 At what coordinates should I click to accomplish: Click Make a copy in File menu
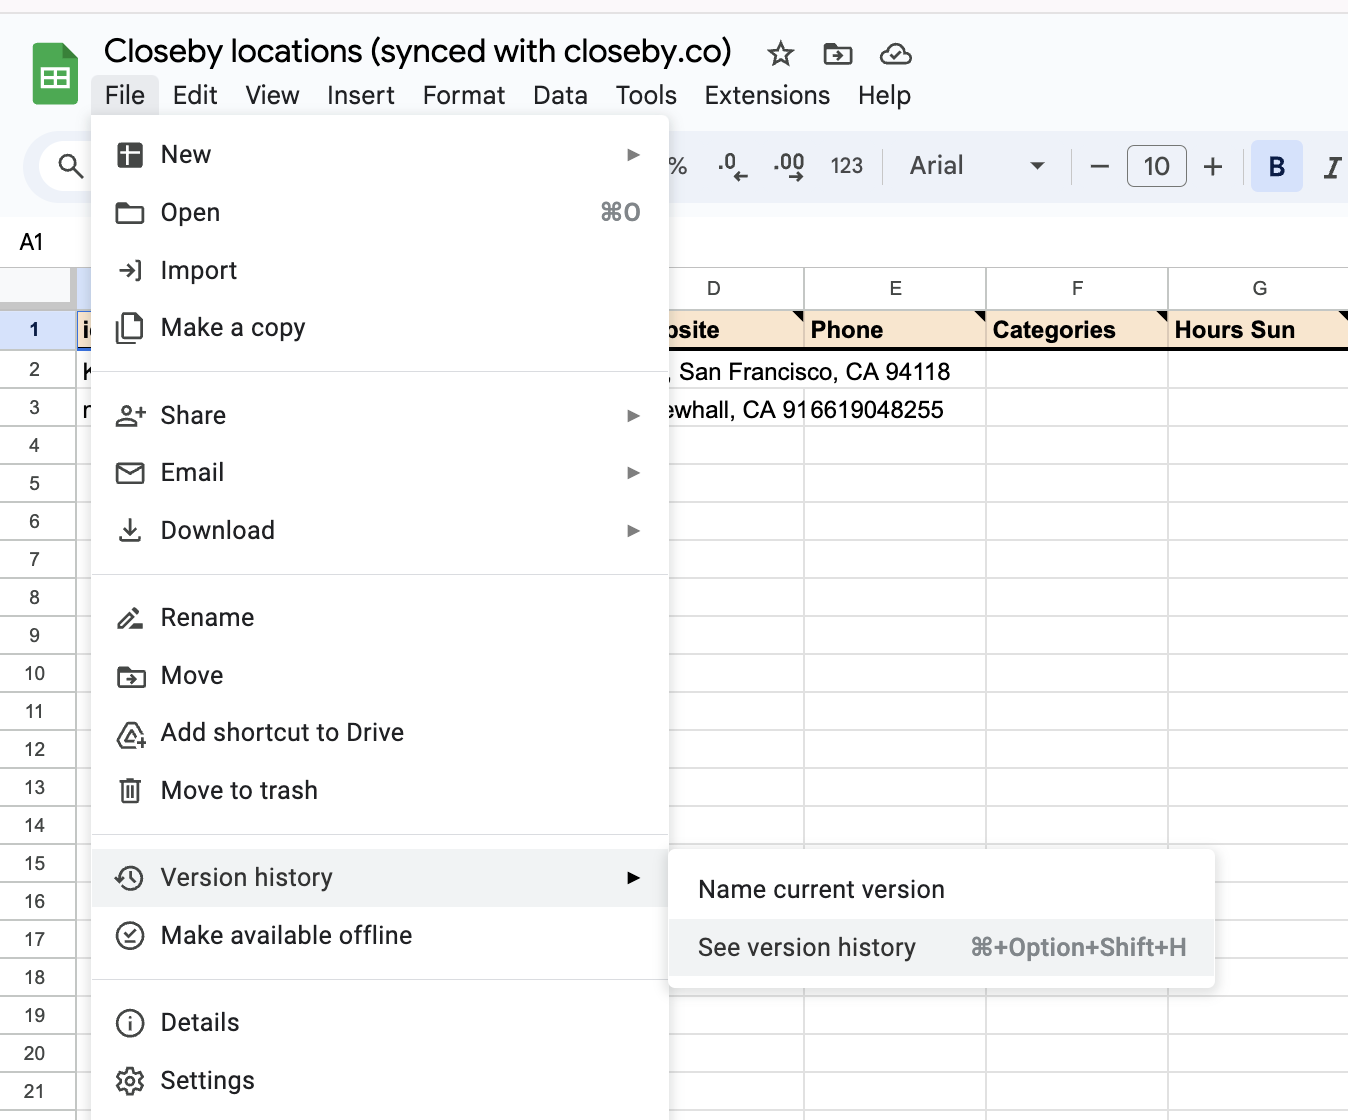click(233, 328)
